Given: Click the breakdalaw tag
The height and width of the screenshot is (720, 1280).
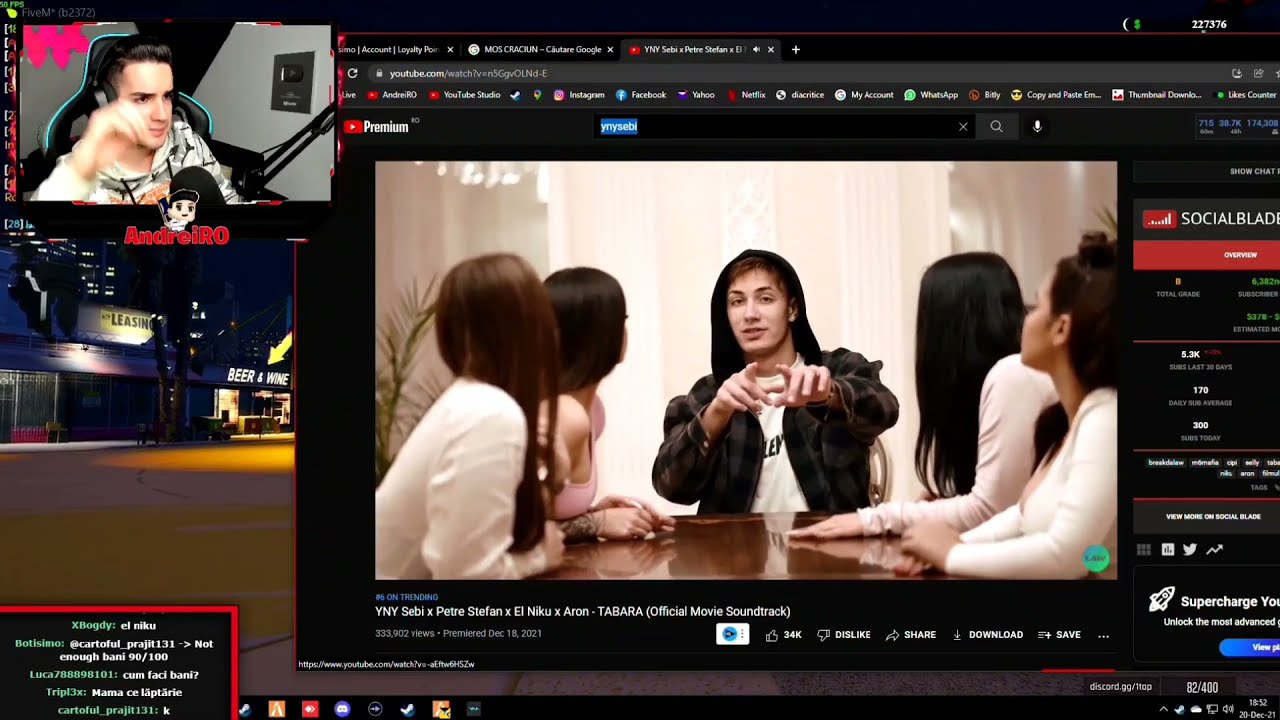Looking at the screenshot, I should tap(1166, 463).
